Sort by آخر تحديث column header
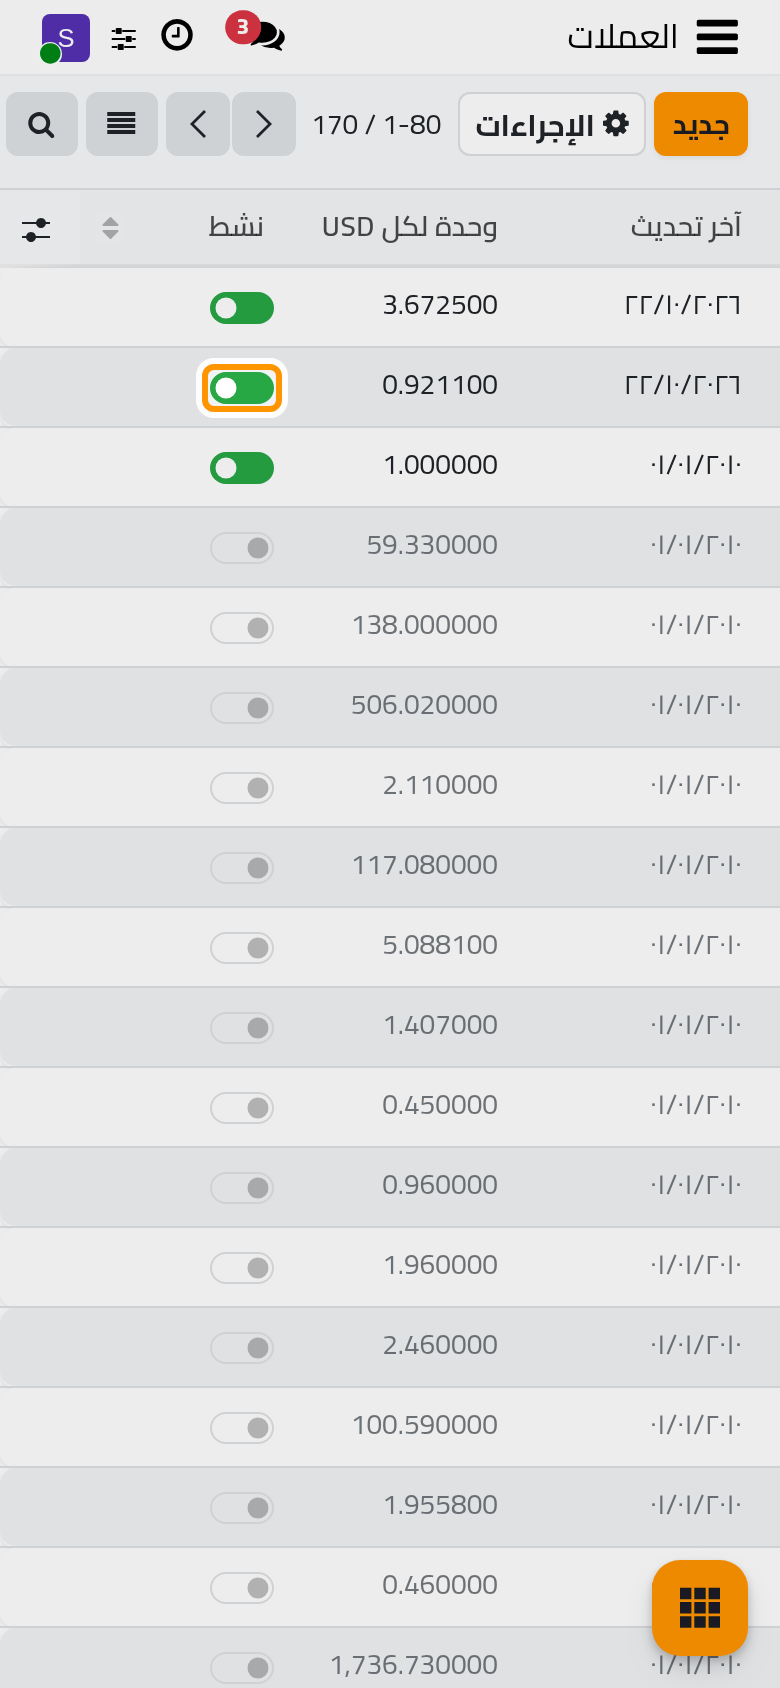 [x=686, y=227]
